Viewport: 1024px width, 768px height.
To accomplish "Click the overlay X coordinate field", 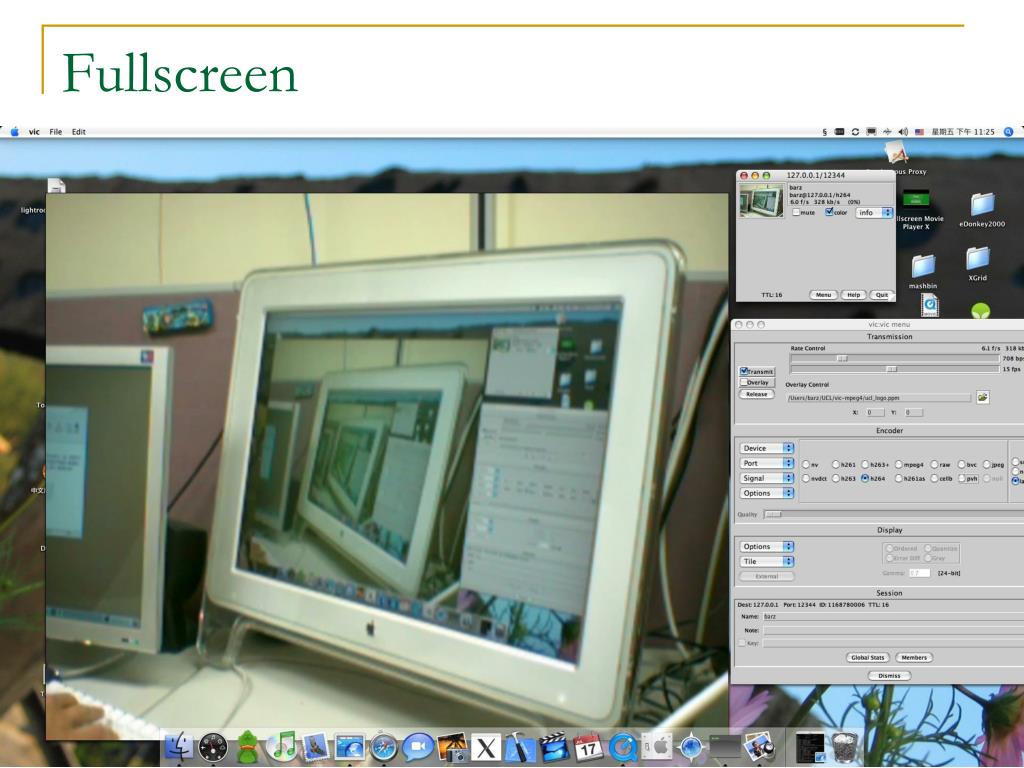I will coord(874,412).
